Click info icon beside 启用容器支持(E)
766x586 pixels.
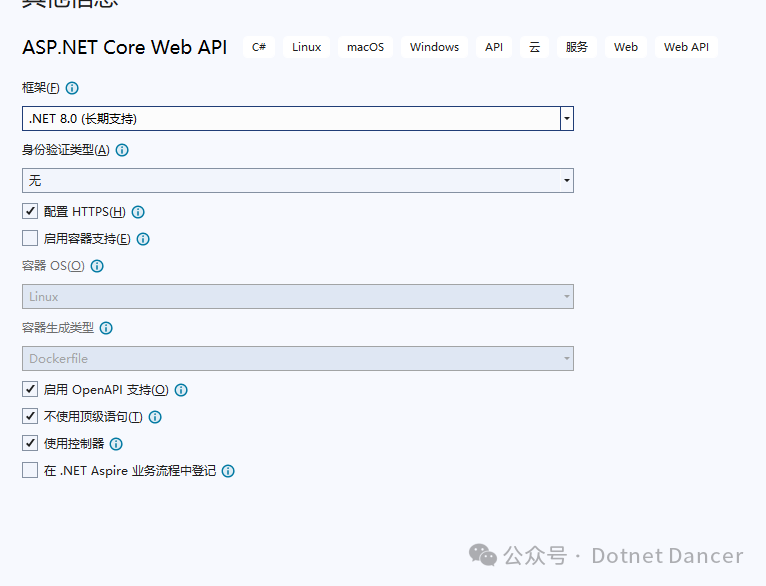[143, 239]
